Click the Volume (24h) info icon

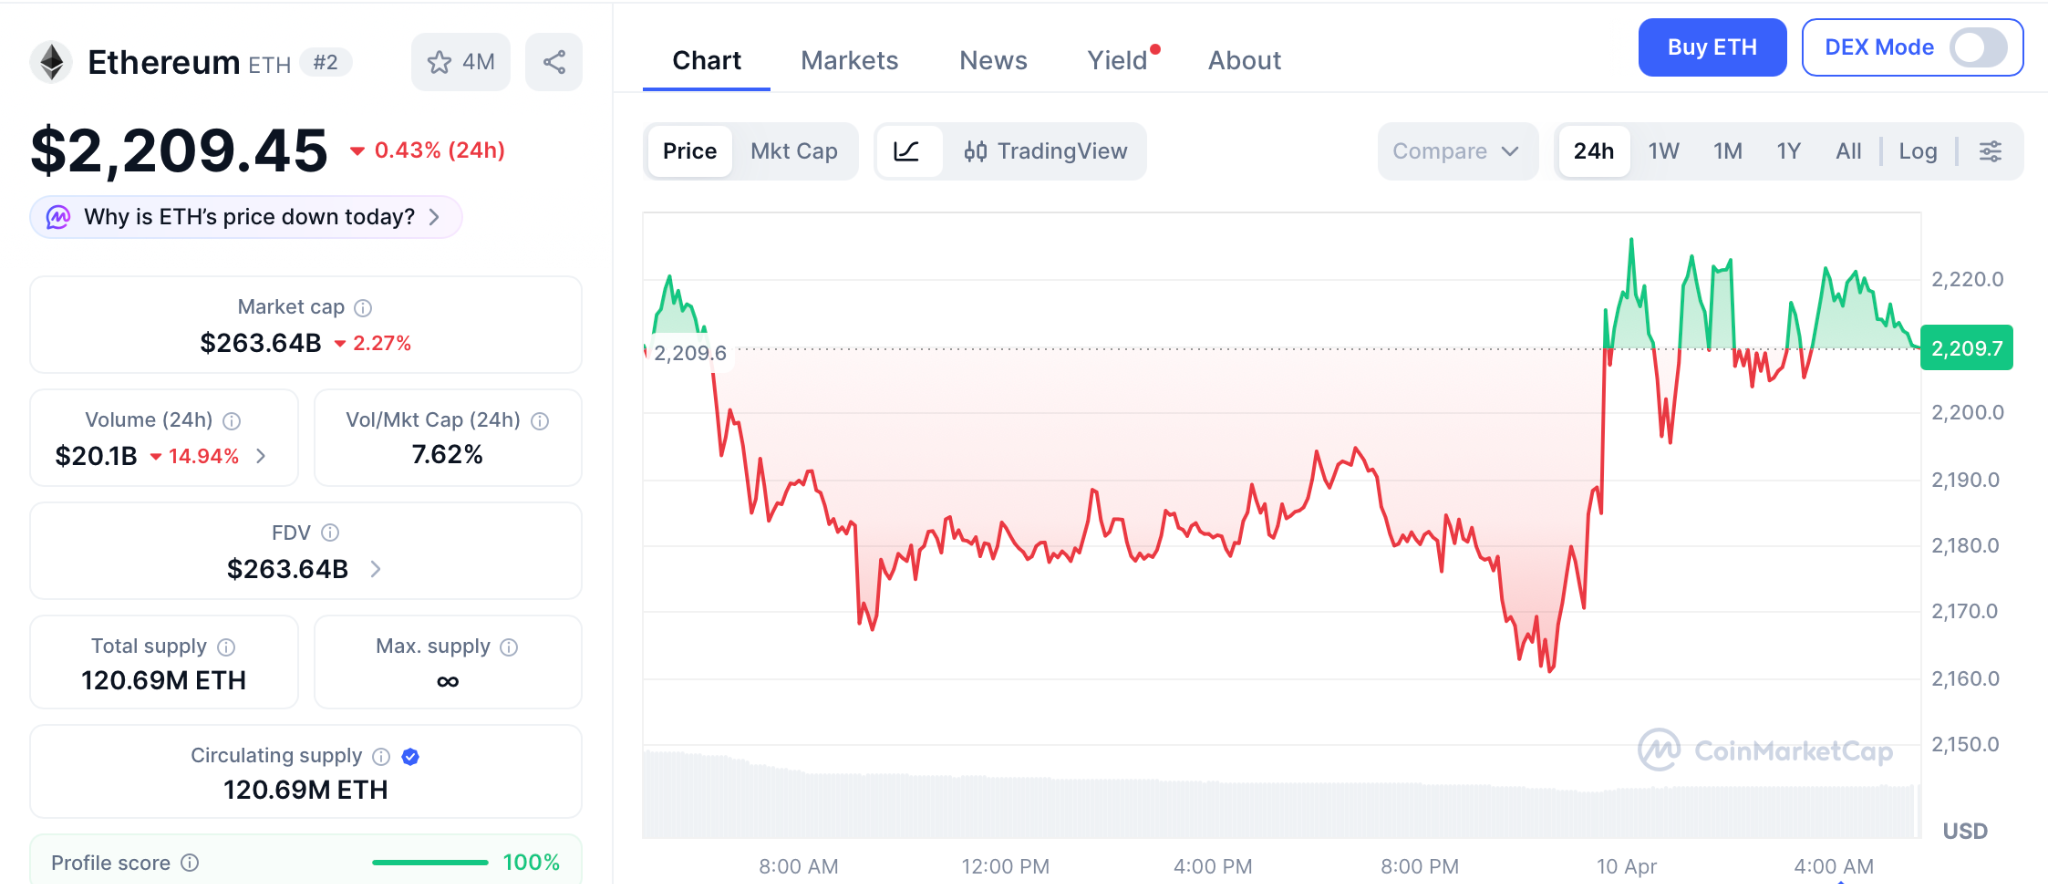pyautogui.click(x=232, y=421)
